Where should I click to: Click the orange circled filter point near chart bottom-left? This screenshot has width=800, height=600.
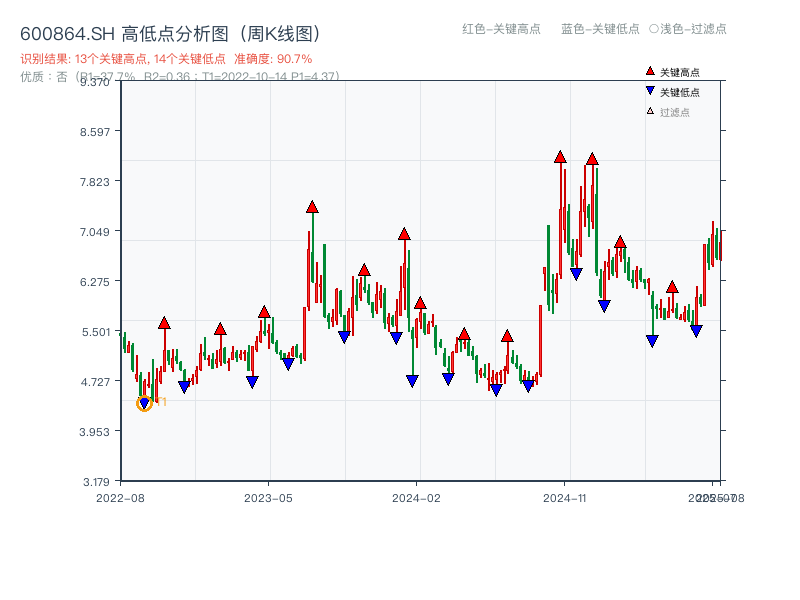click(145, 403)
